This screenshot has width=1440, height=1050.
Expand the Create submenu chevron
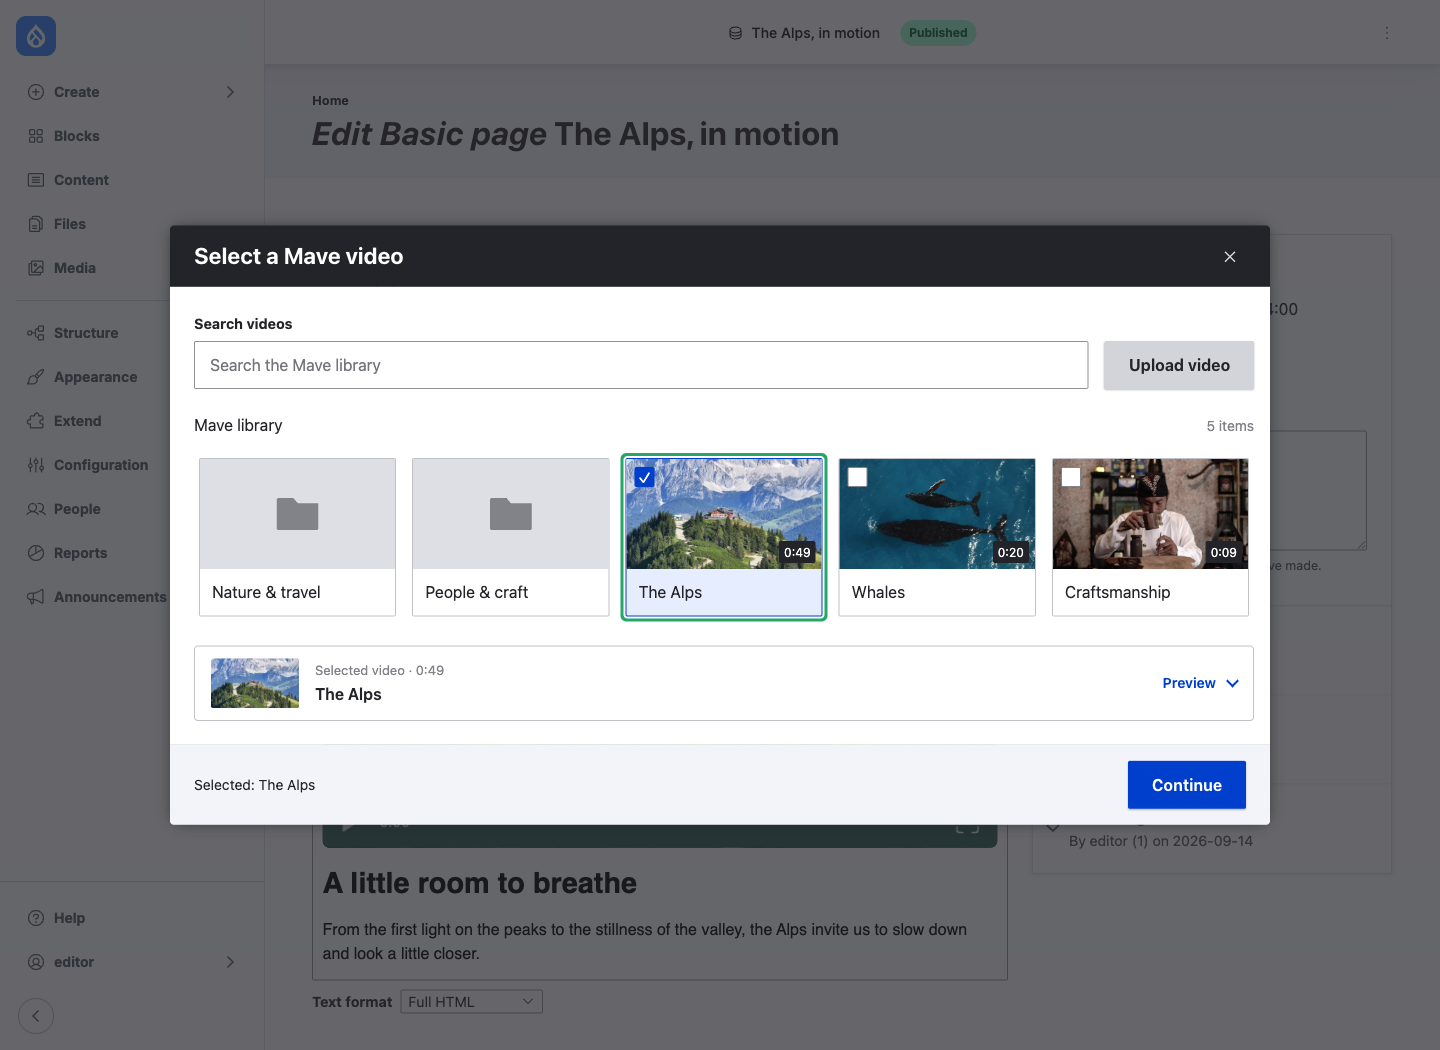pos(230,92)
